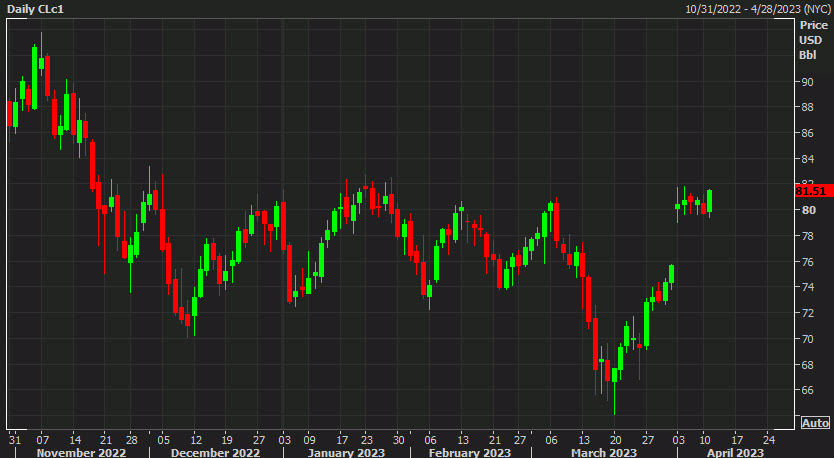Click the 07 date tick in November
The height and width of the screenshot is (458, 834).
43,440
